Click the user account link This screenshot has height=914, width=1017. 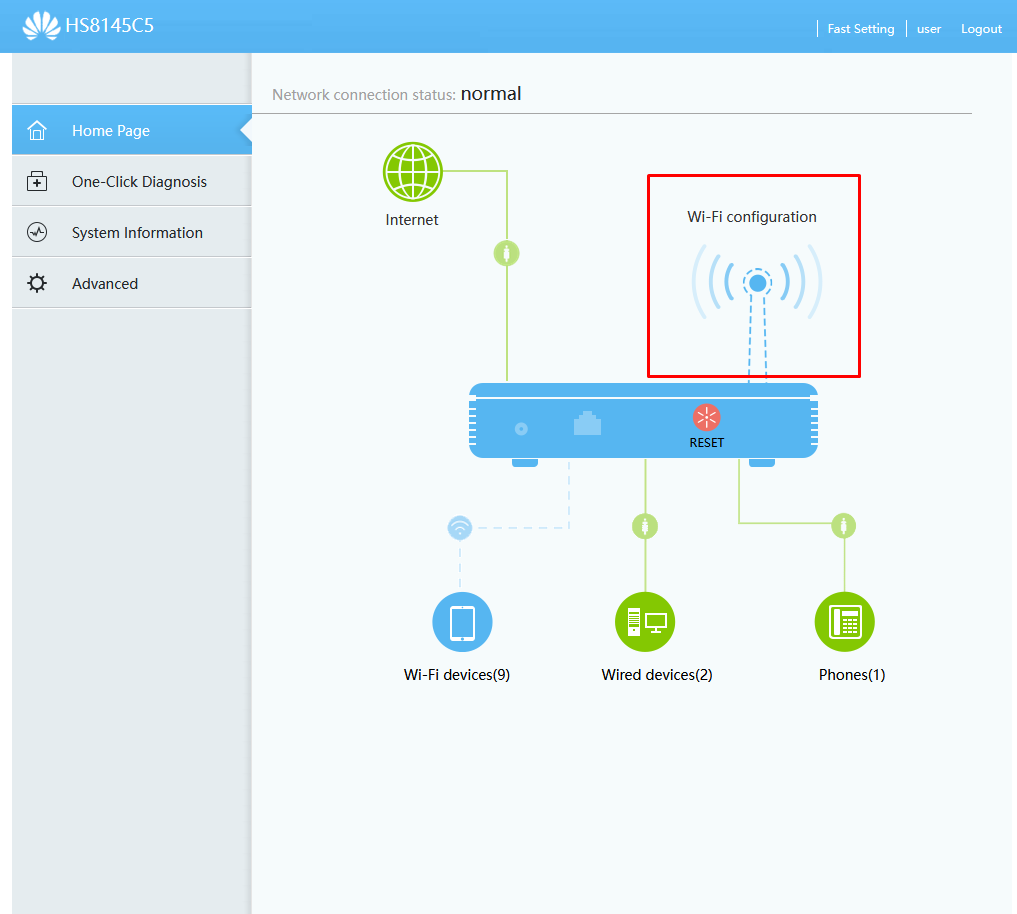pyautogui.click(x=929, y=29)
